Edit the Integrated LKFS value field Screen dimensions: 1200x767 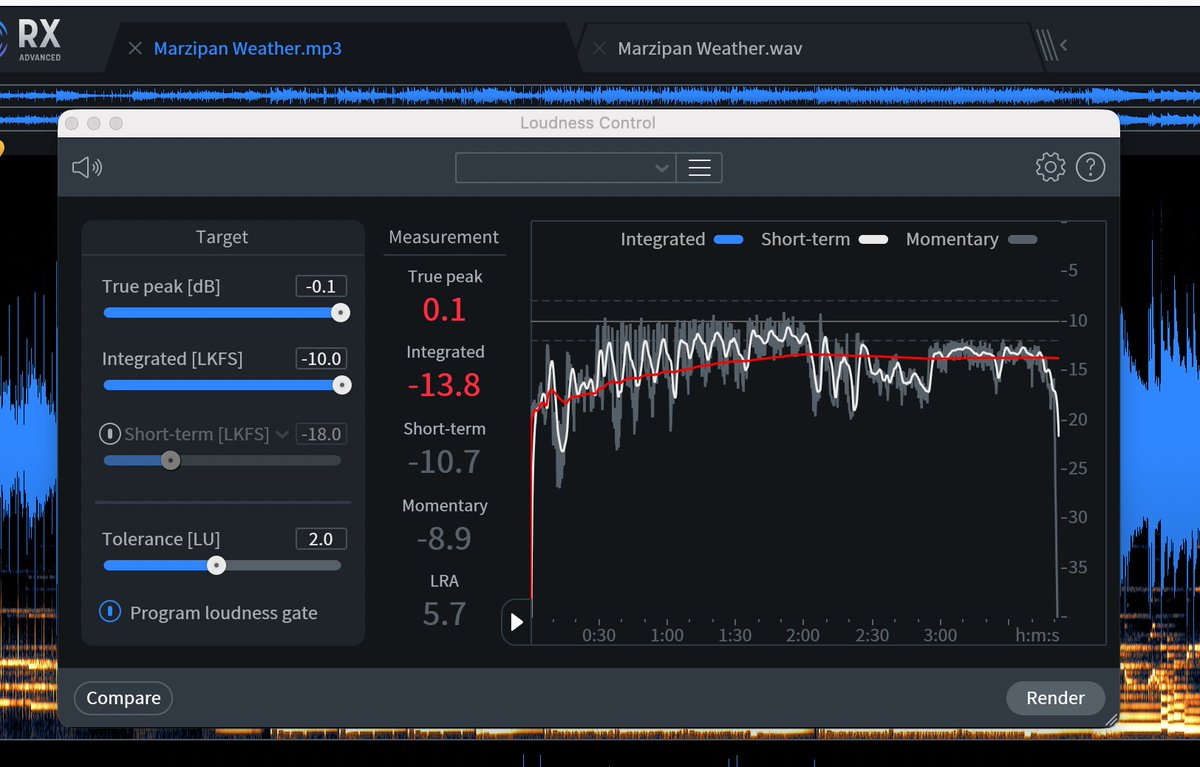pos(321,358)
